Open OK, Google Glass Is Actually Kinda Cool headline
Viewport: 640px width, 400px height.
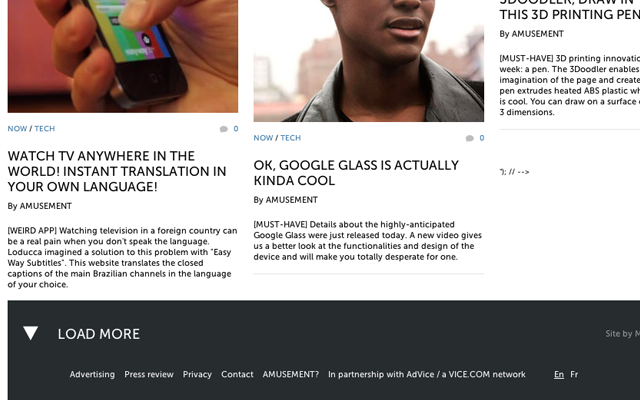click(x=356, y=173)
